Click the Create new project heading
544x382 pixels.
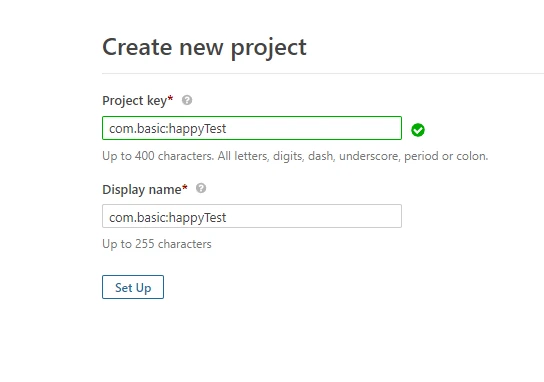204,48
